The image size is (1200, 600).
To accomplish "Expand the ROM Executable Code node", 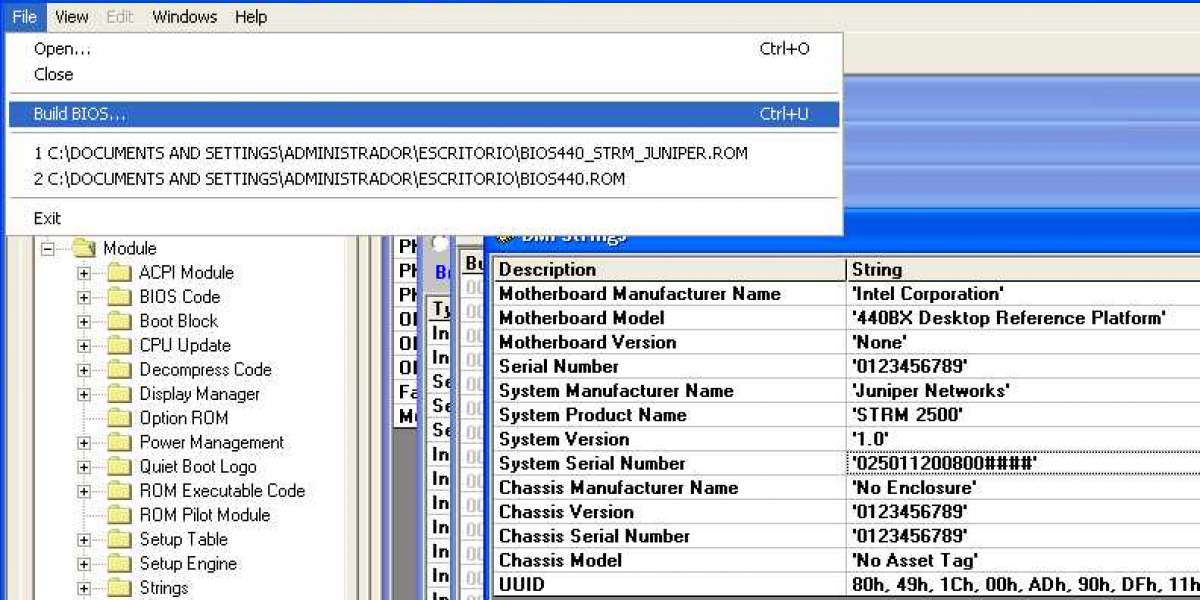I will tap(84, 491).
